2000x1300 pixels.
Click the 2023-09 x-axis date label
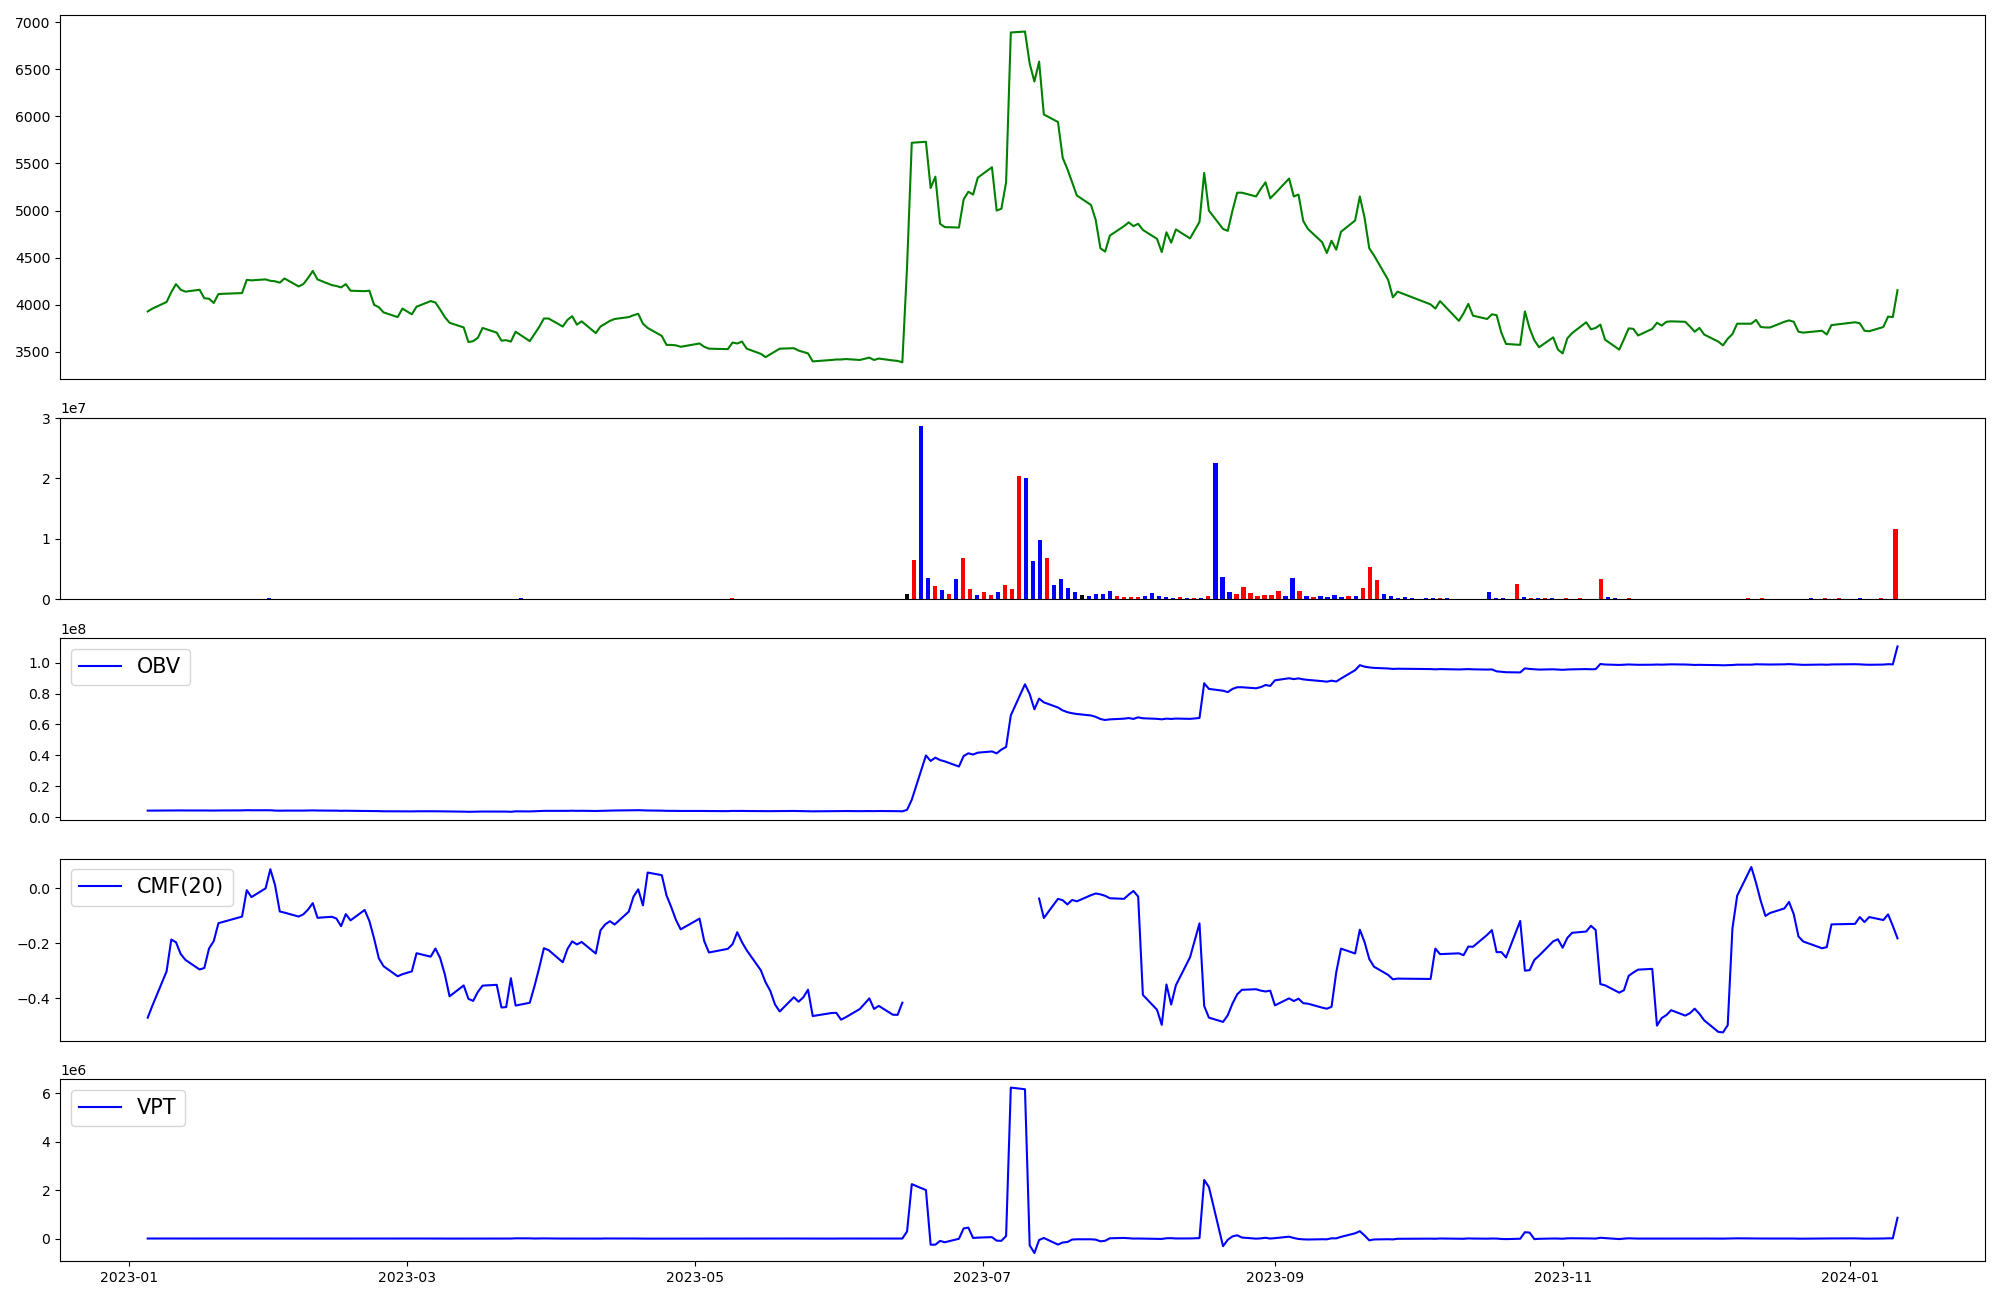pos(1274,1277)
